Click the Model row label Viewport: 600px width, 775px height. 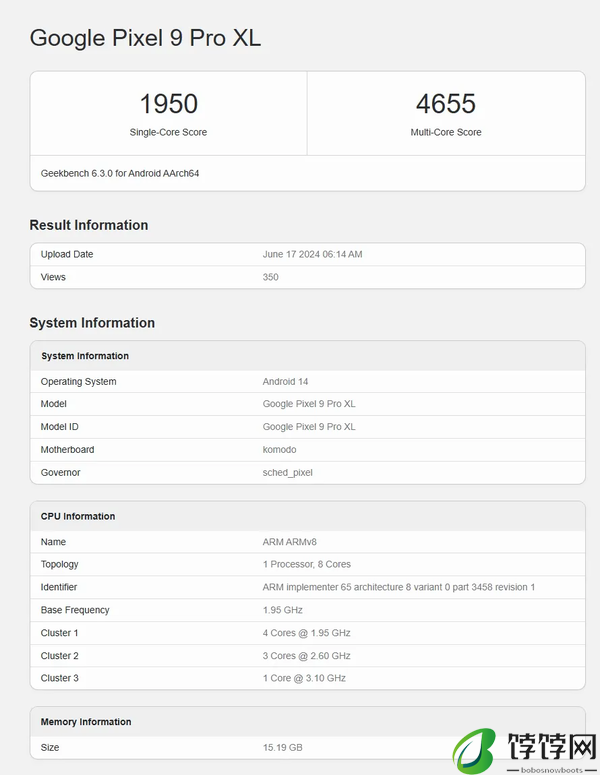coord(53,404)
